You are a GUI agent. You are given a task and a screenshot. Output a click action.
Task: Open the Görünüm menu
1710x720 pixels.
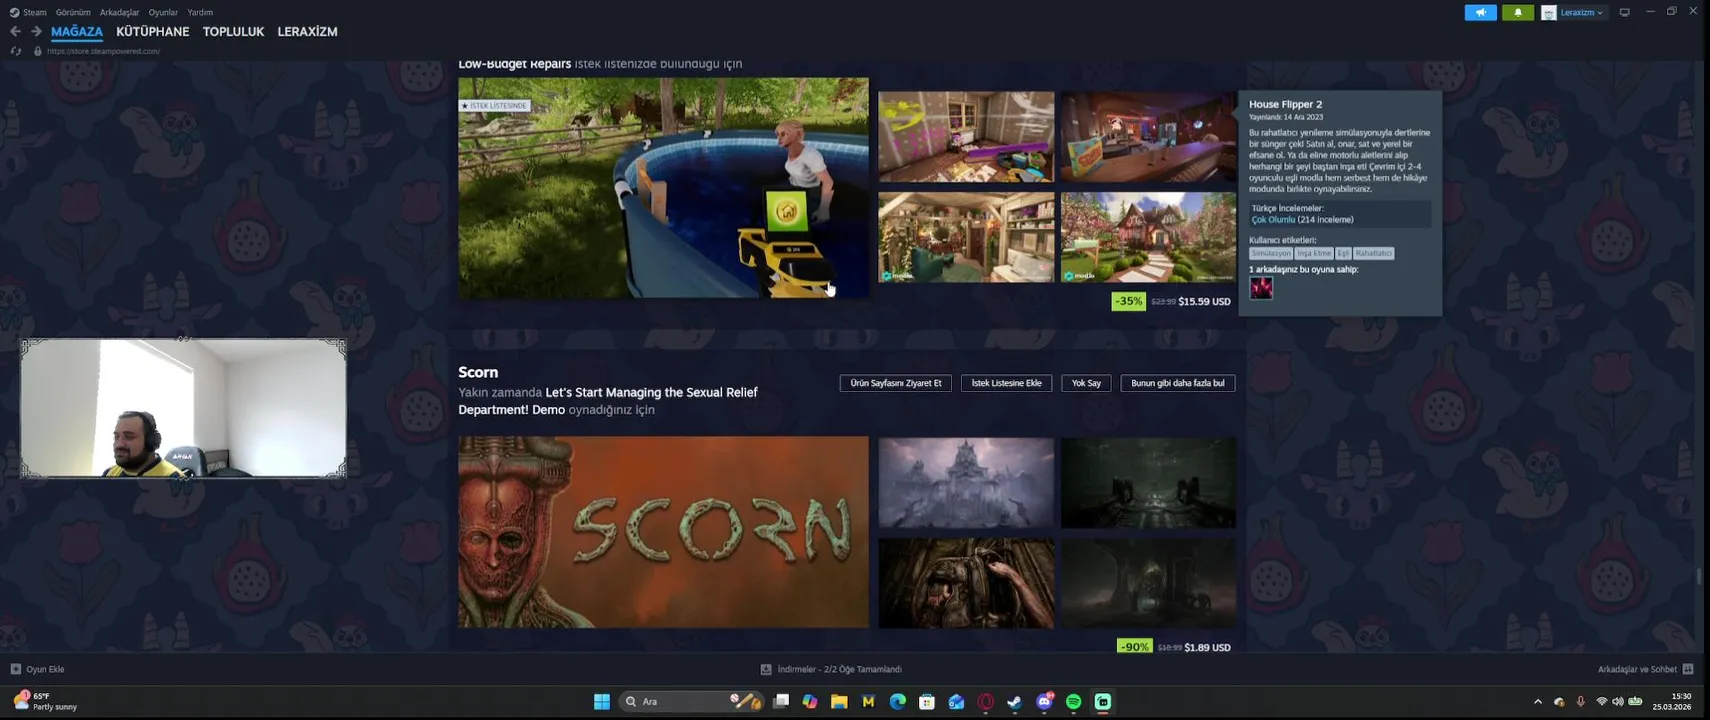coord(73,12)
